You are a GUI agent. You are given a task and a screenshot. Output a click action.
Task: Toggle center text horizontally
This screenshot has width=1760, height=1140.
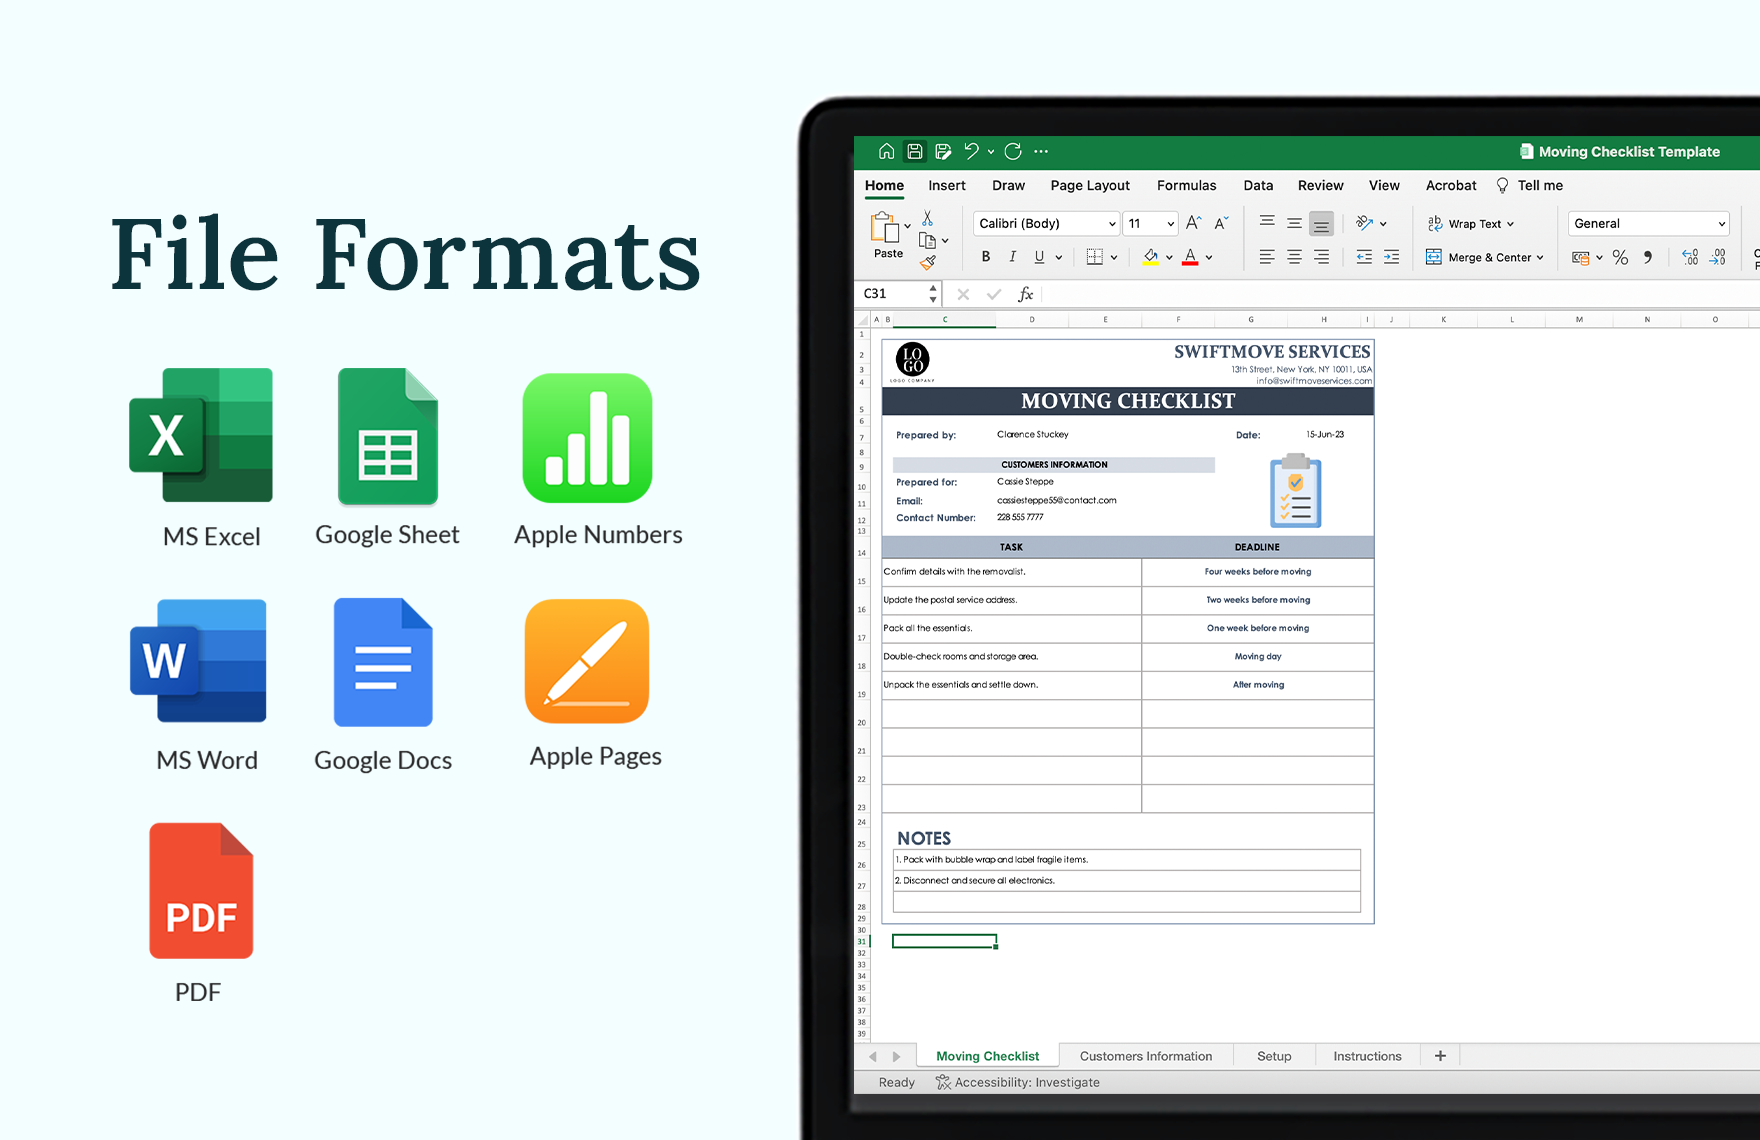(1294, 257)
